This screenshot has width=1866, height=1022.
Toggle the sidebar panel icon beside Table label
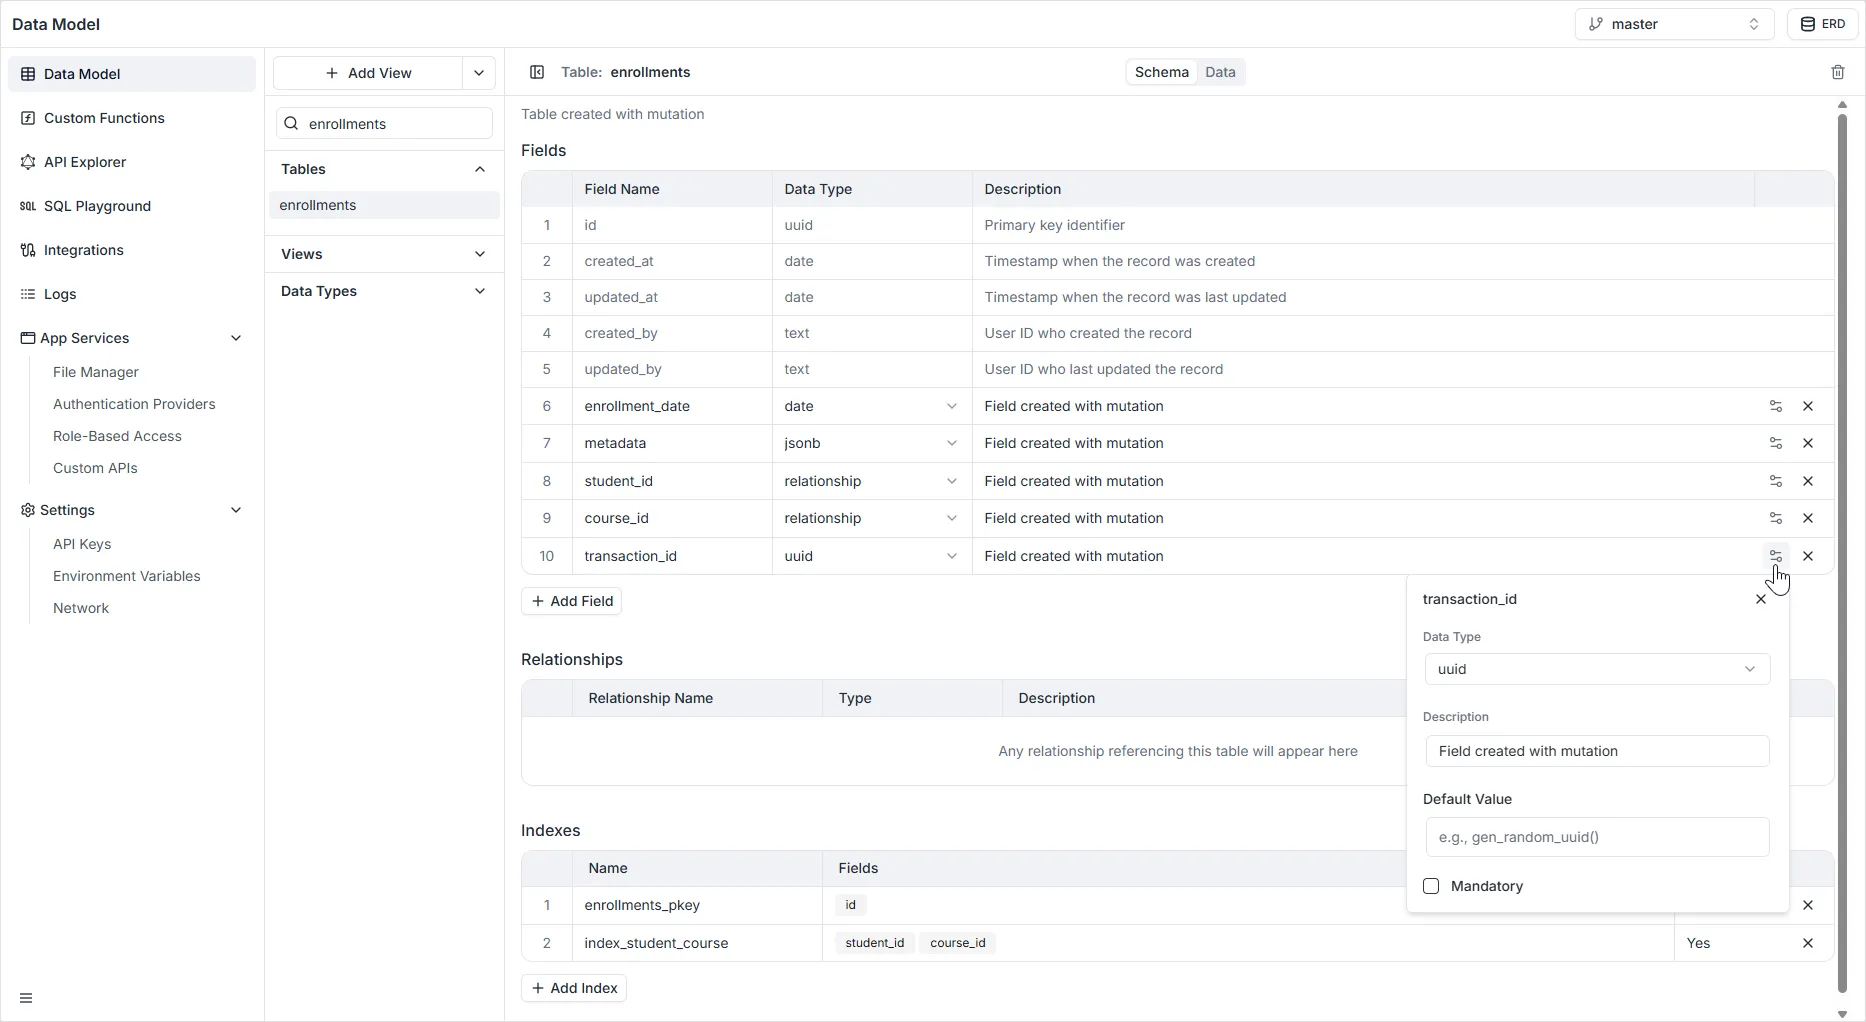(x=537, y=72)
